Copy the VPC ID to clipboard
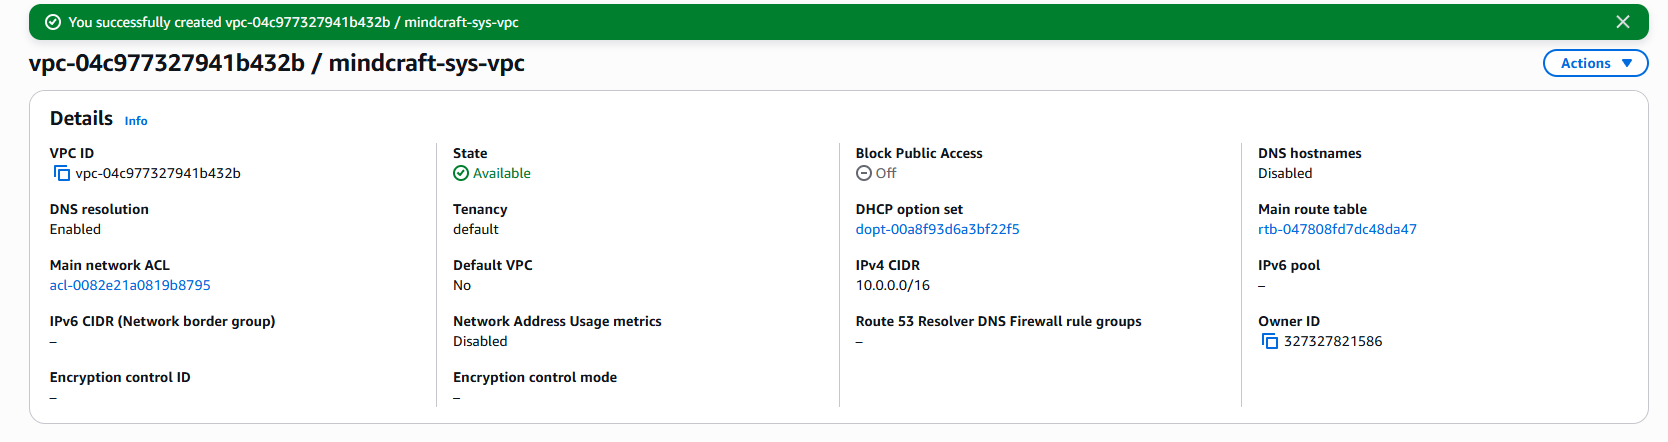1668x442 pixels. click(62, 174)
